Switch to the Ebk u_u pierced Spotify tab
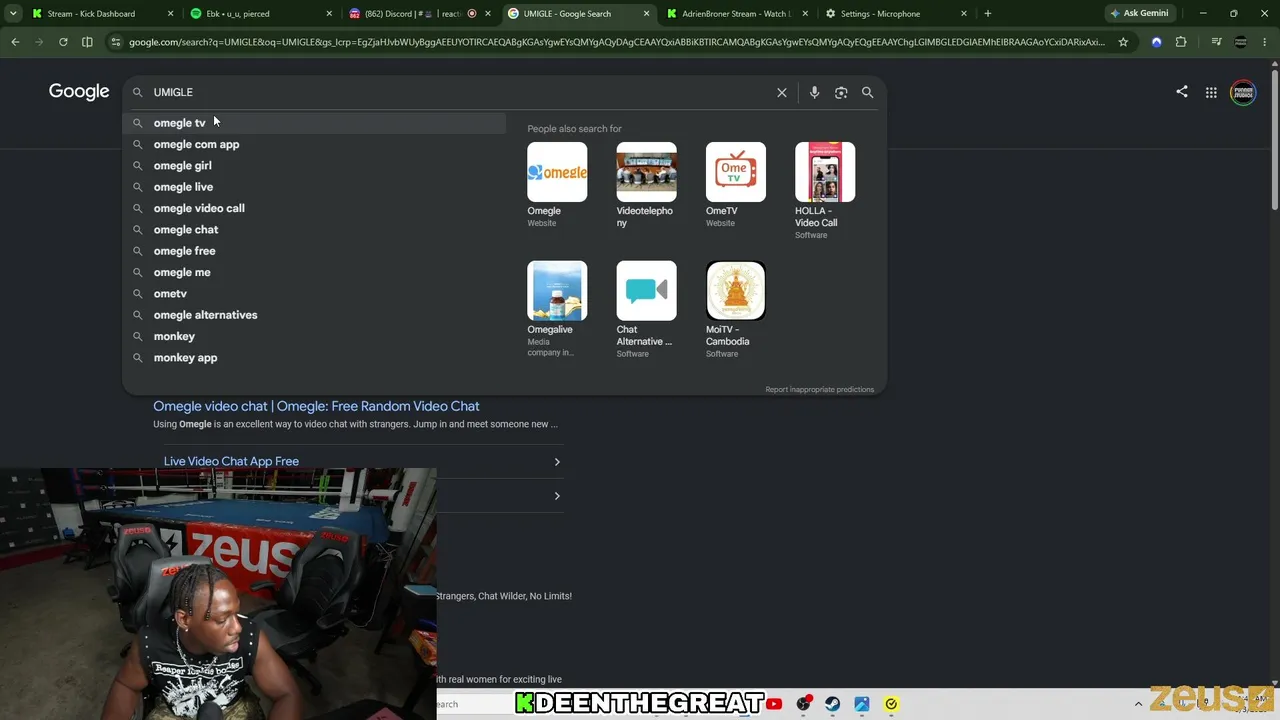 click(x=260, y=14)
